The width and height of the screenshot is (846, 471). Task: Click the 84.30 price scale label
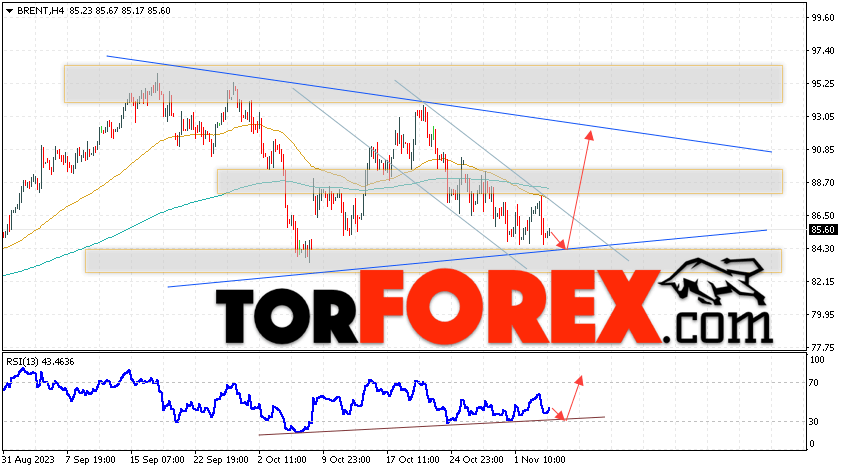pyautogui.click(x=823, y=248)
